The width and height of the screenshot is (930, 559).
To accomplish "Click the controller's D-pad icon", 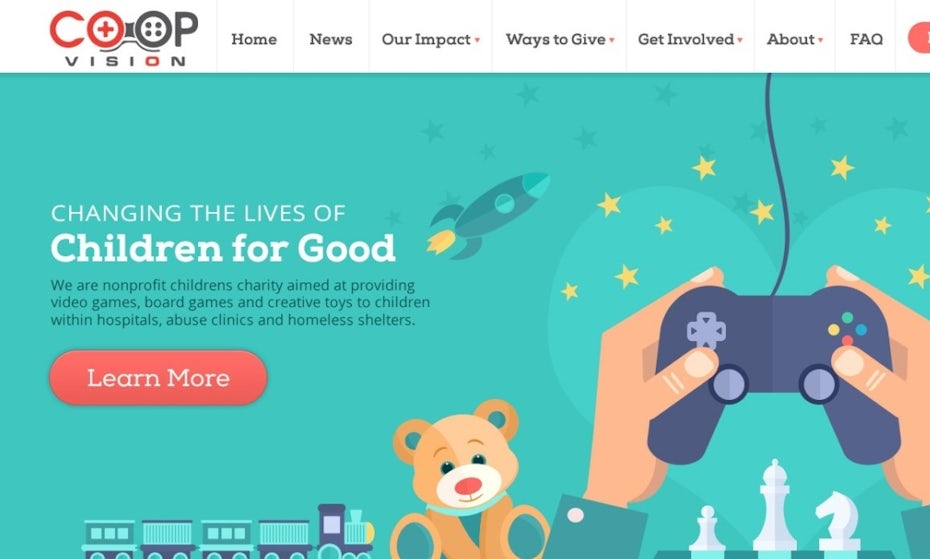I will pyautogui.click(x=706, y=330).
